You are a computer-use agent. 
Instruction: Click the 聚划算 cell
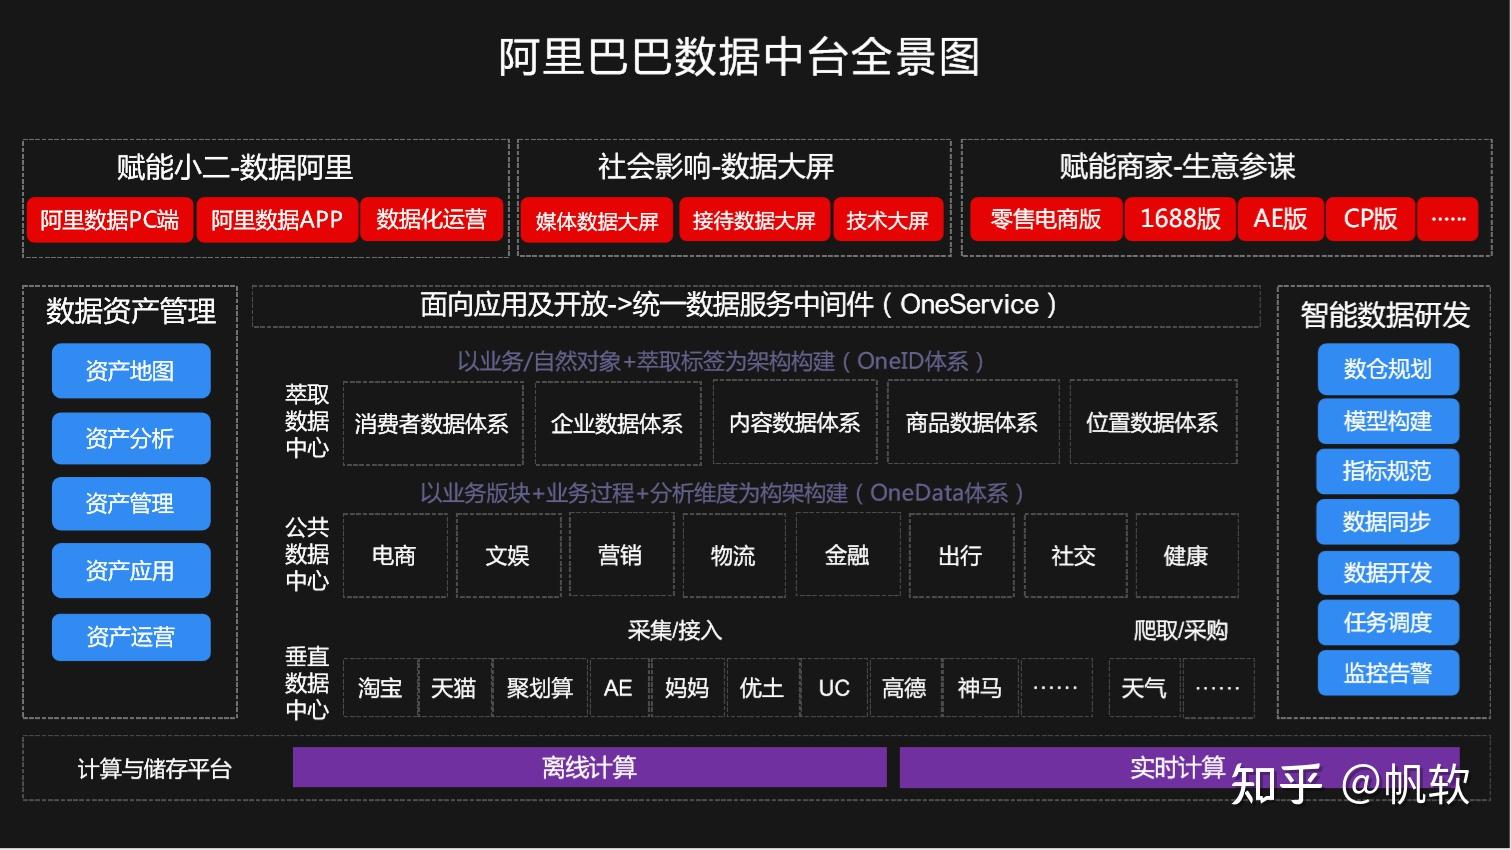(x=540, y=688)
